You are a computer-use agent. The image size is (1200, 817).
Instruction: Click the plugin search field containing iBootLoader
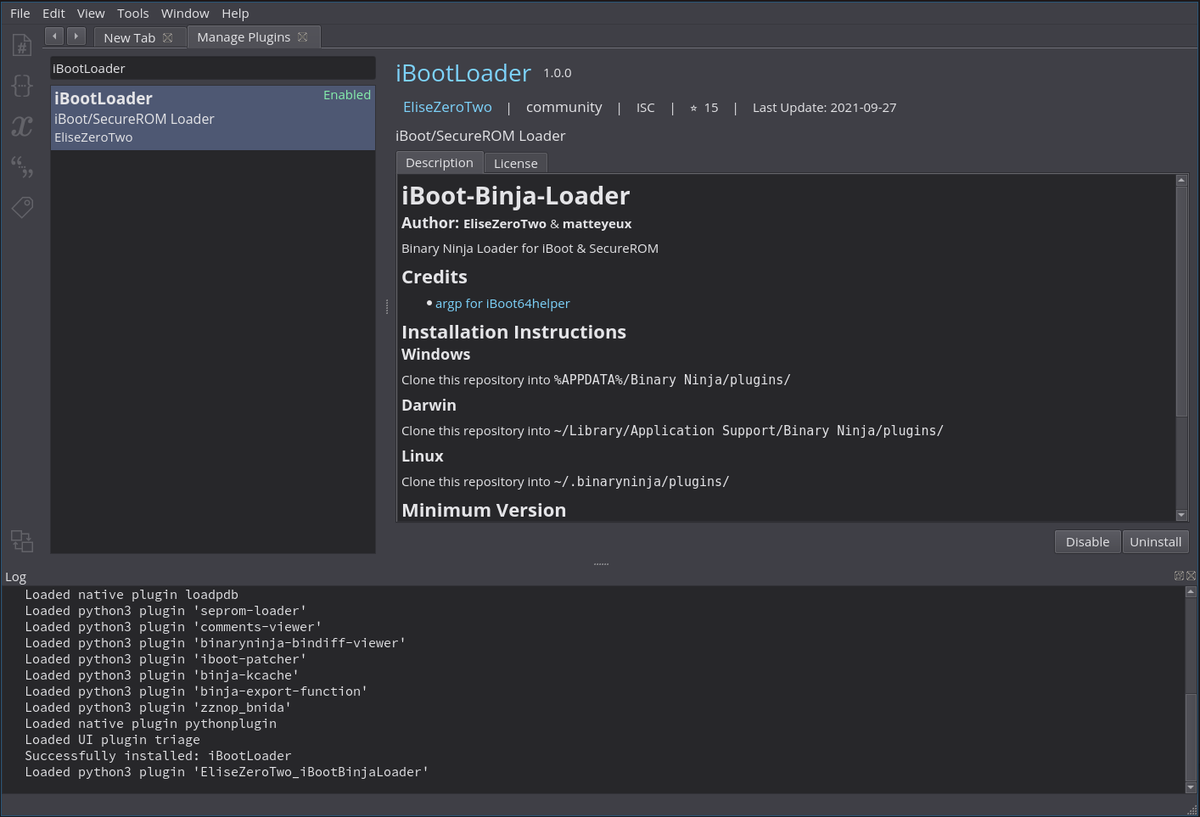213,69
